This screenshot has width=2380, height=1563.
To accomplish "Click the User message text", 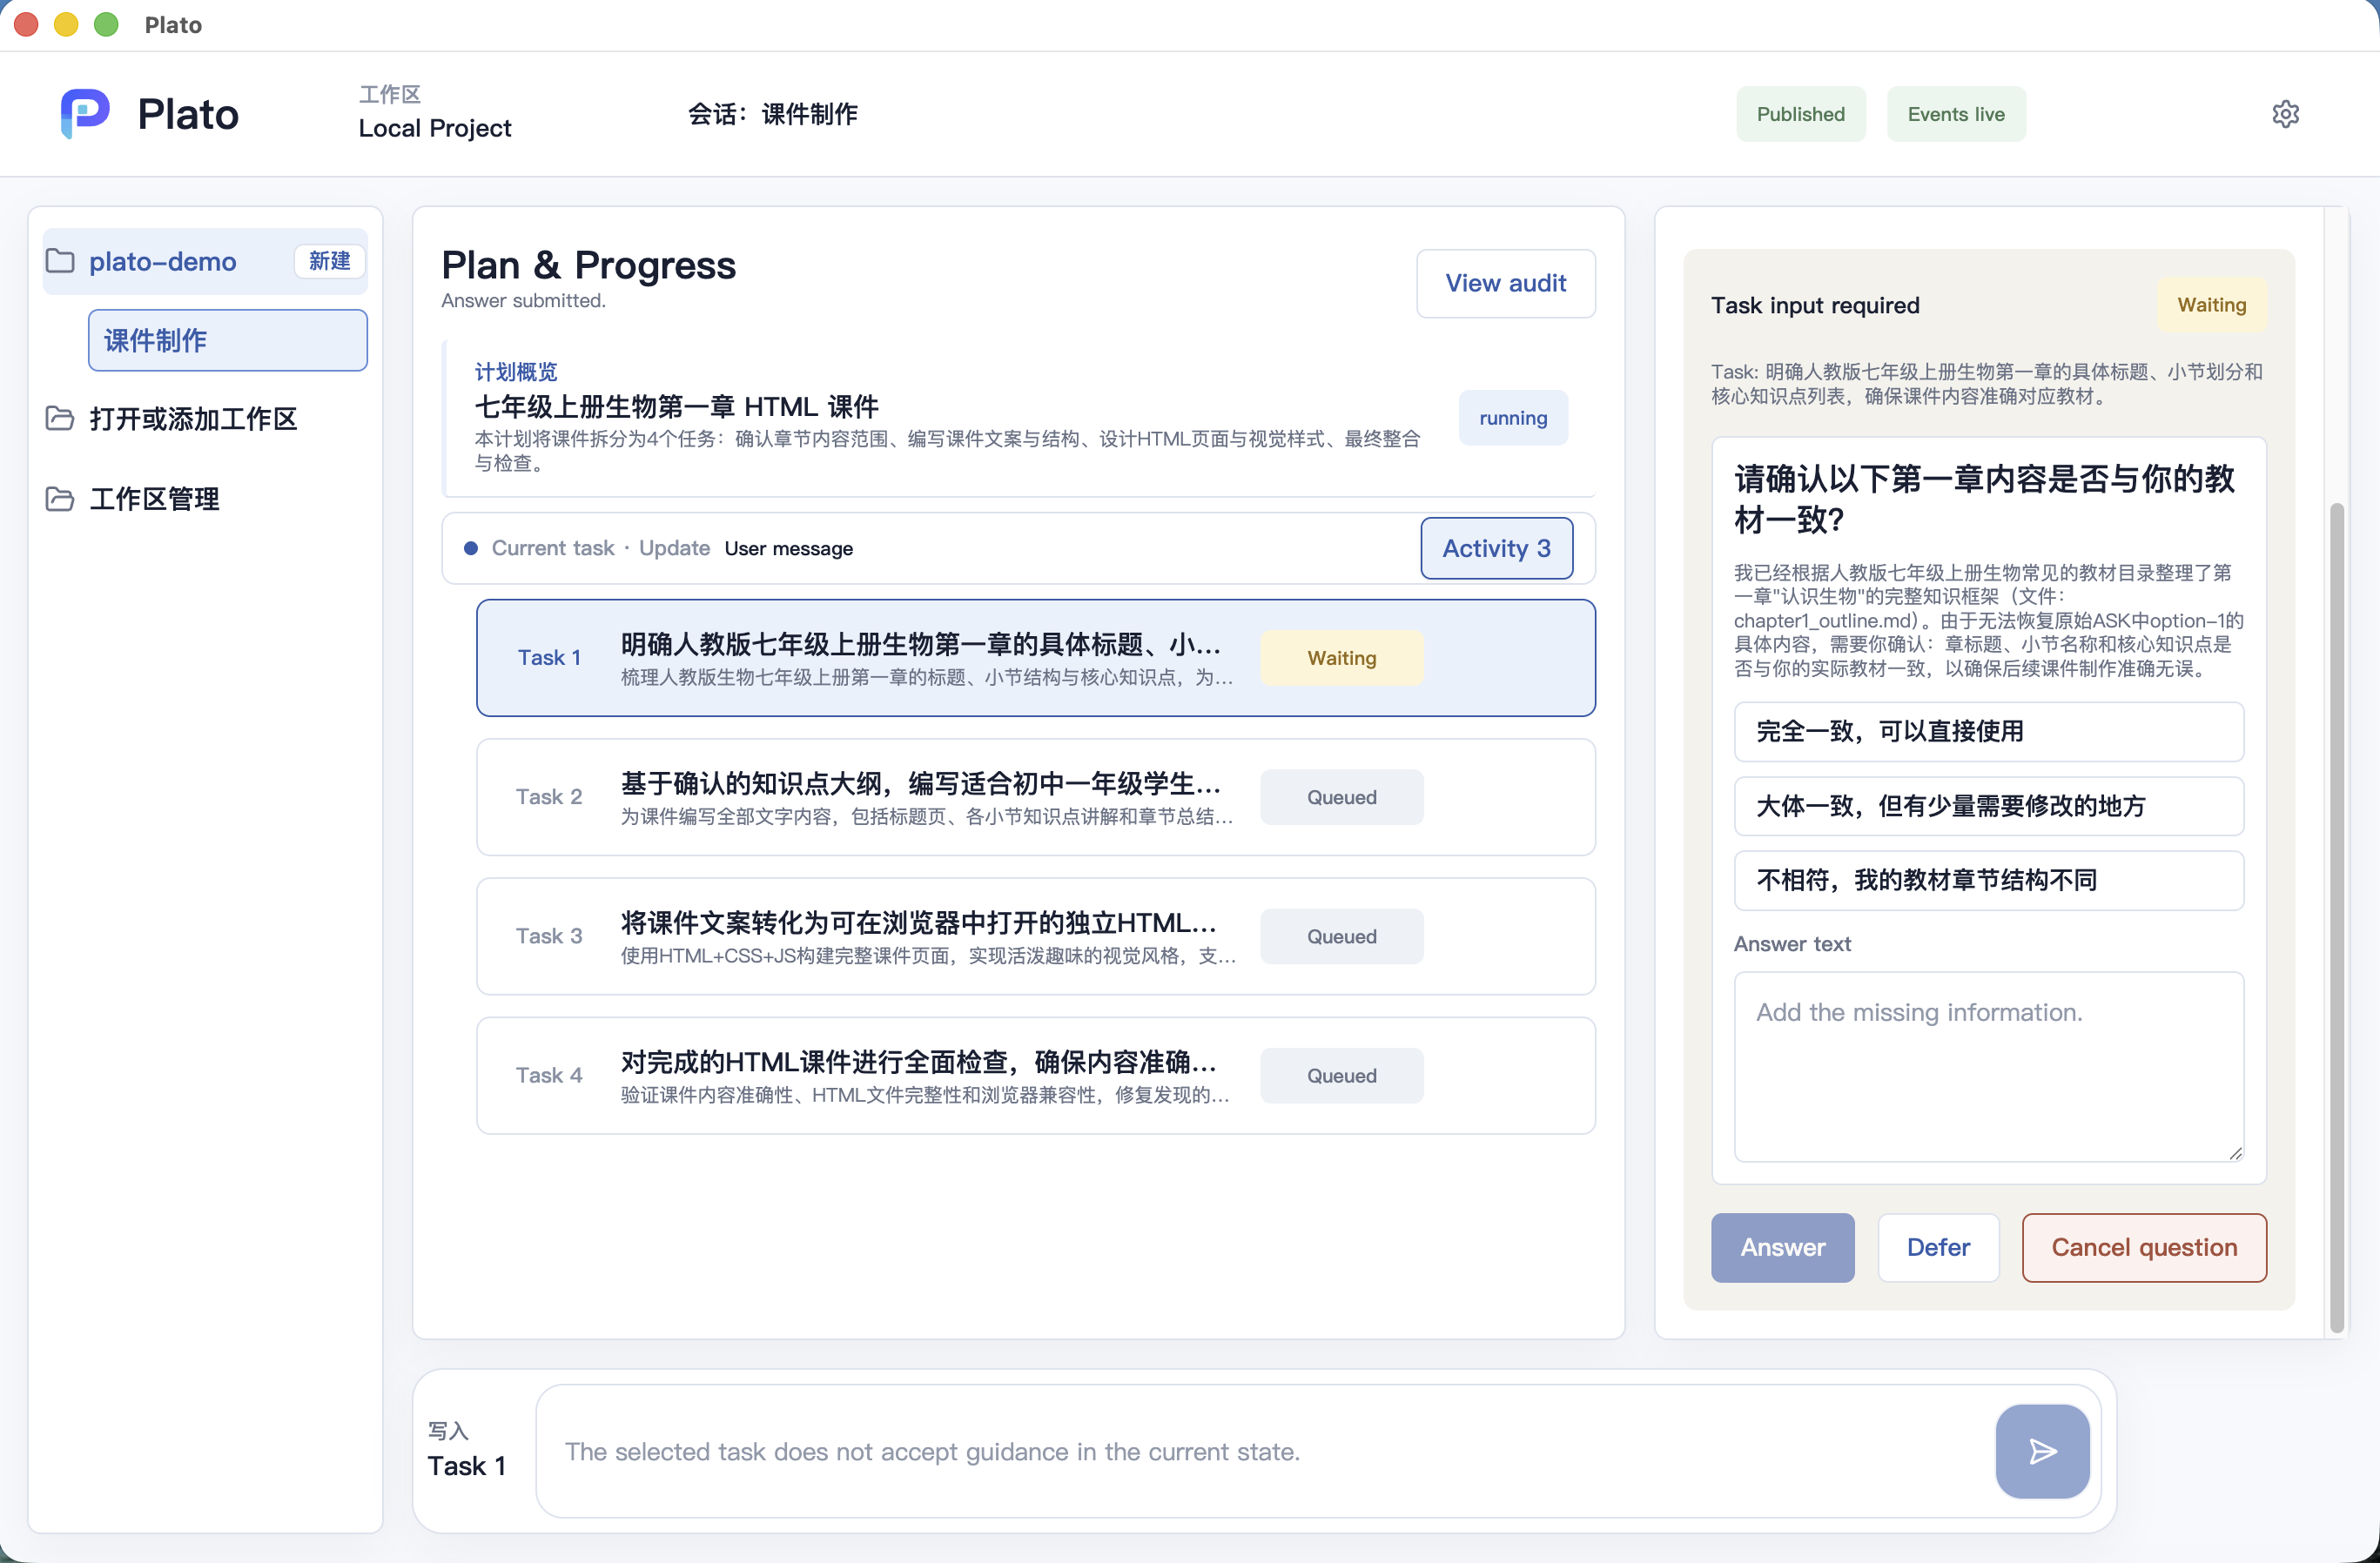I will pyautogui.click(x=788, y=548).
